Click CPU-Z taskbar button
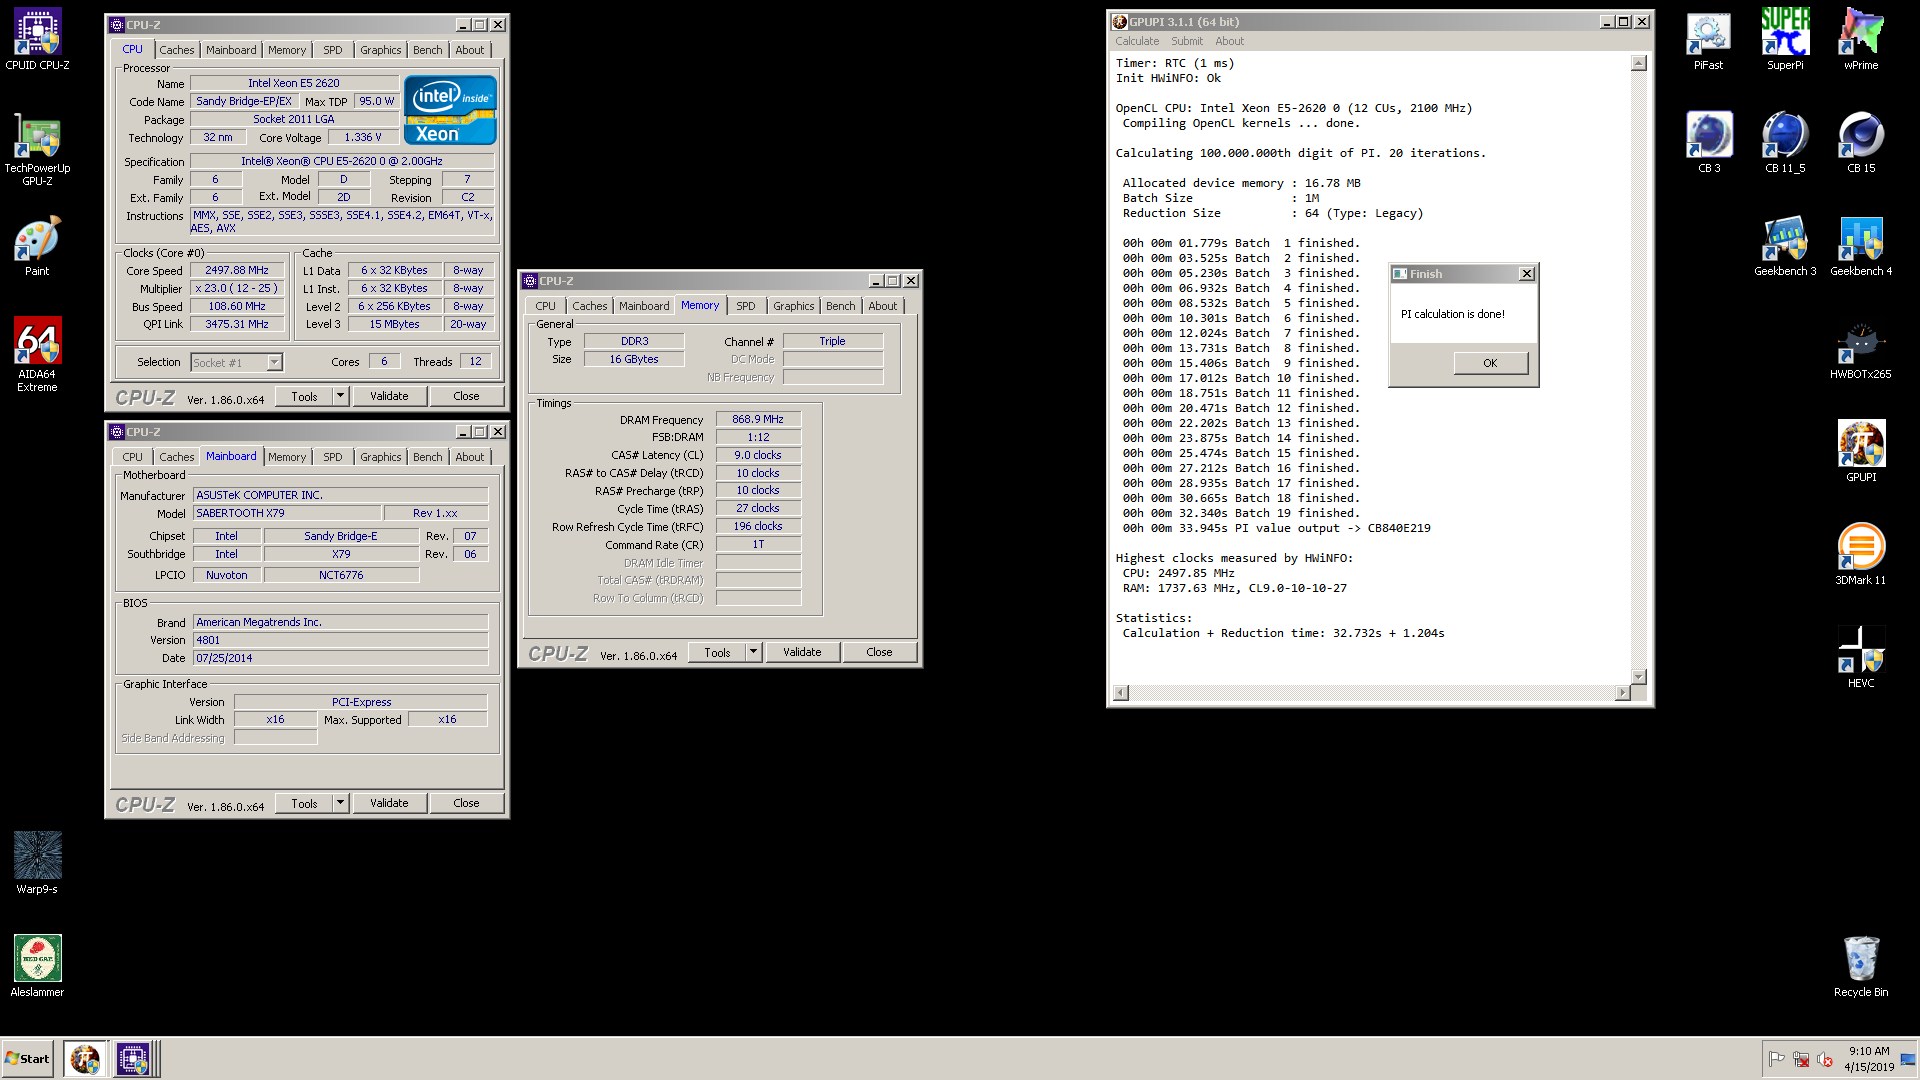 [x=133, y=1058]
